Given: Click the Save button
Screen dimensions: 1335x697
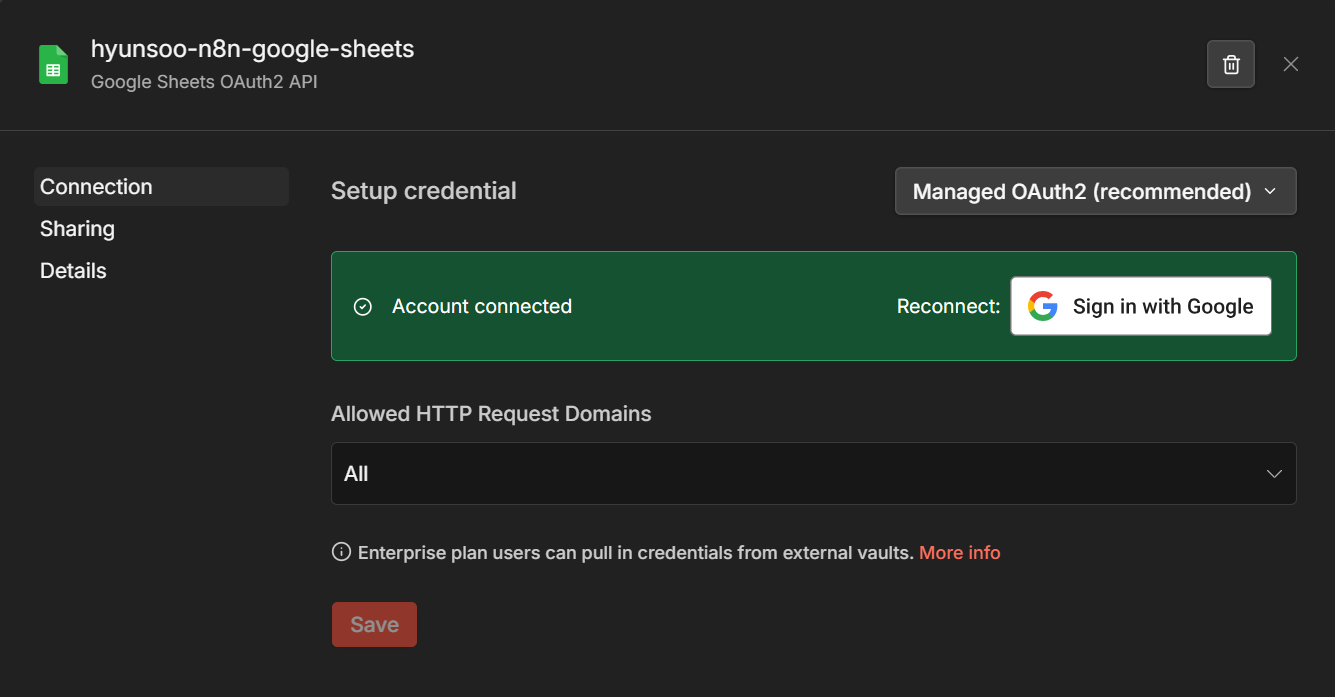Looking at the screenshot, I should coord(374,625).
